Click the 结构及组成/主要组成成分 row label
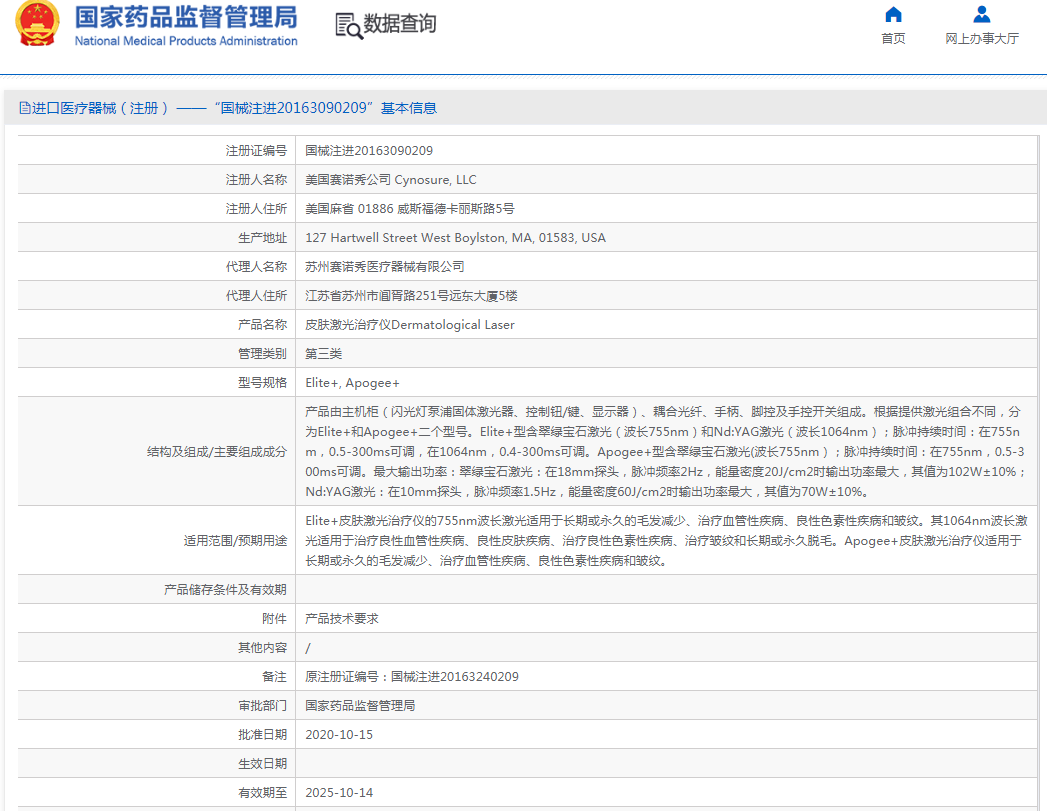Viewport: 1047px width, 811px height. (x=217, y=452)
